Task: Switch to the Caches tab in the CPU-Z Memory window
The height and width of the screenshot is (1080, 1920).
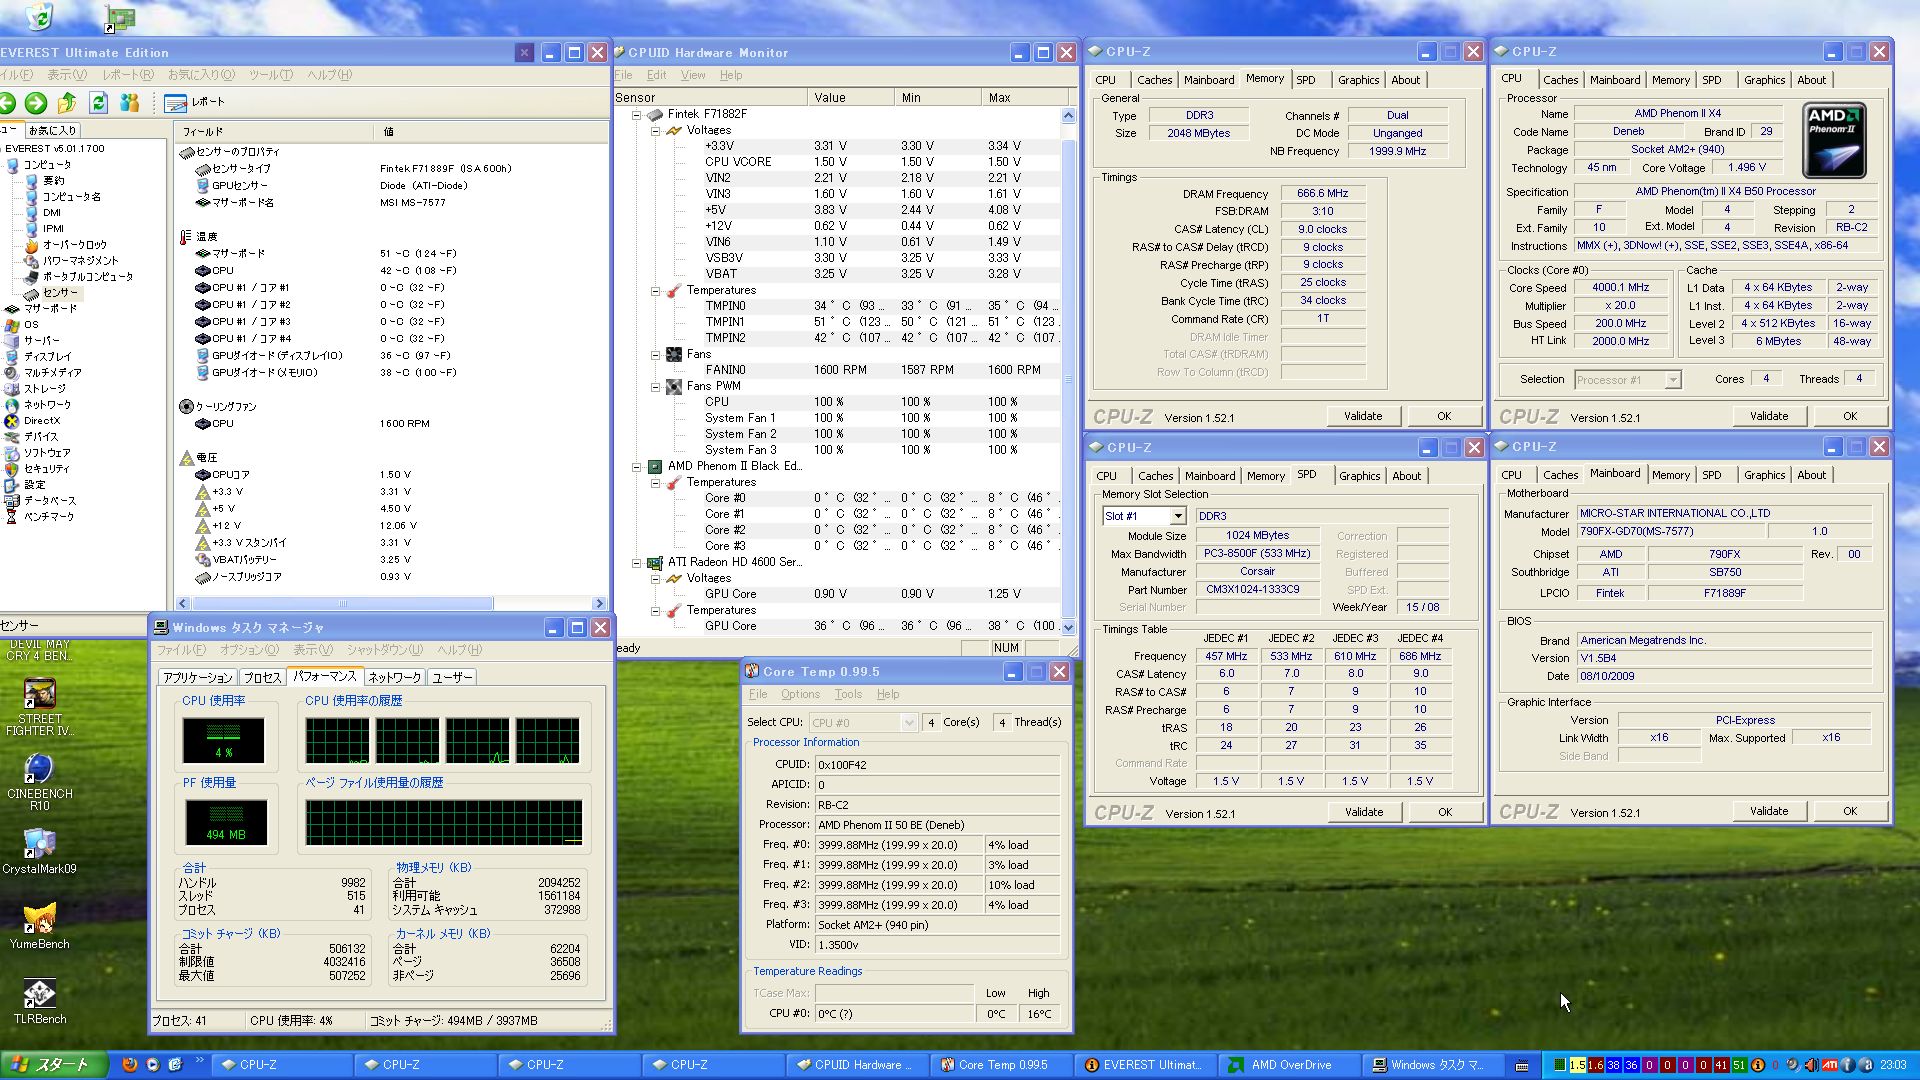Action: tap(1154, 80)
